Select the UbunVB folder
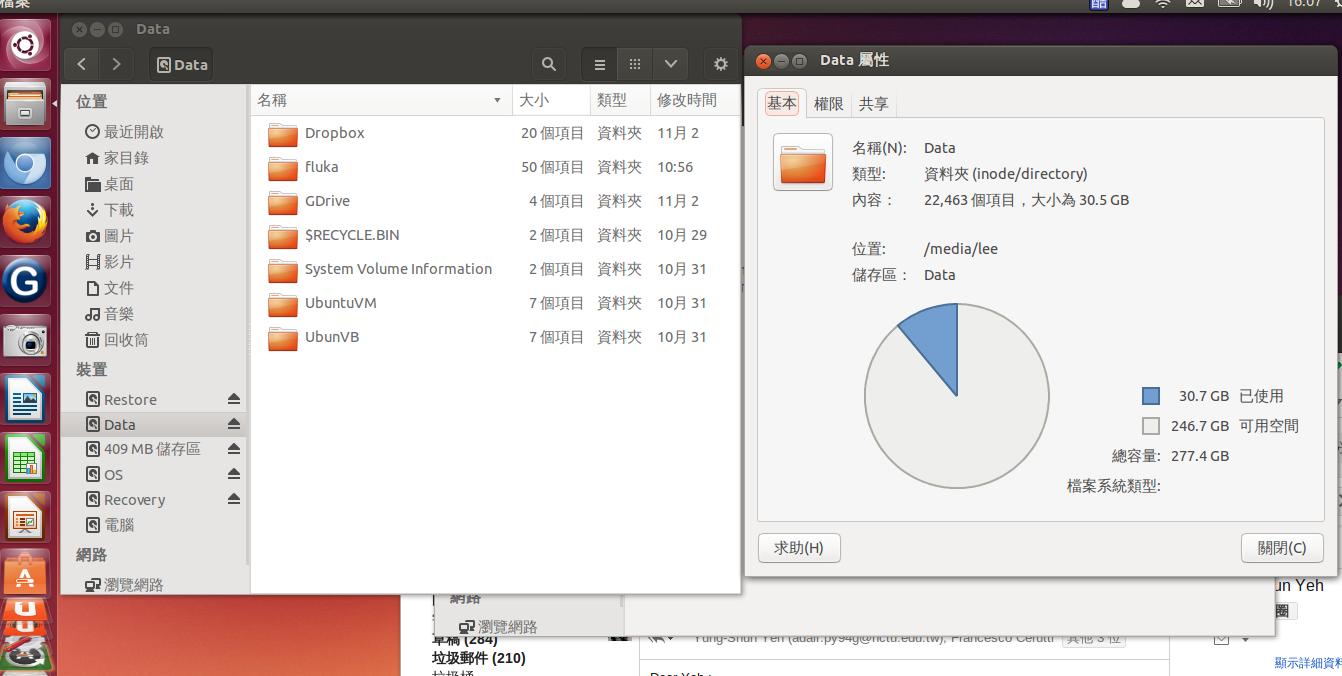The image size is (1342, 676). click(x=495, y=337)
